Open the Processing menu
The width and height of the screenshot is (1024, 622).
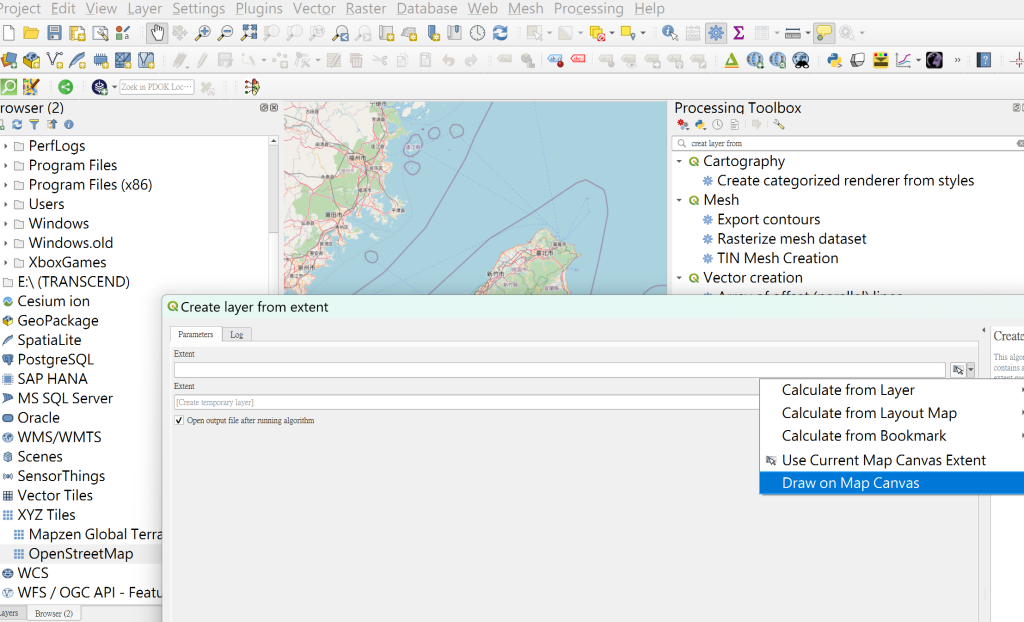pyautogui.click(x=588, y=8)
